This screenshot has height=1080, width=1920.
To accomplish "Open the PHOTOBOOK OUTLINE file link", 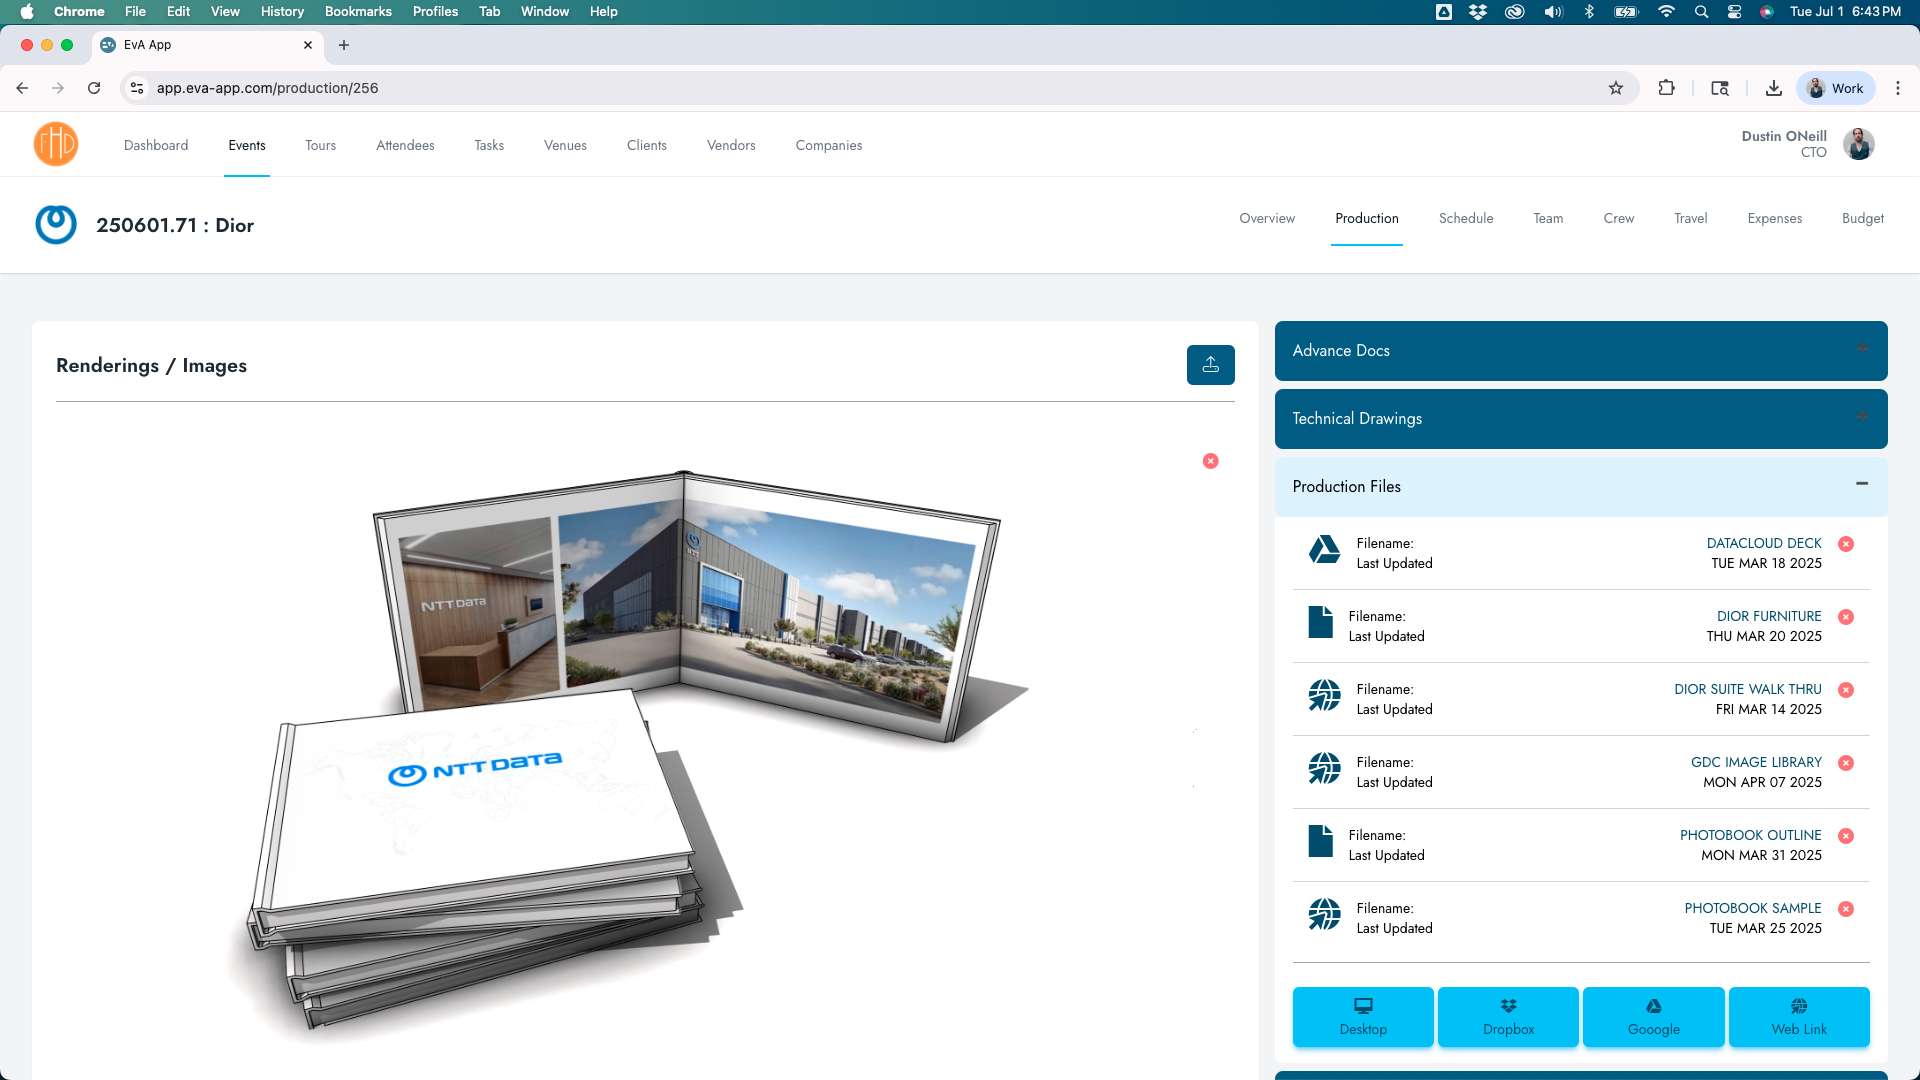I will click(1750, 835).
